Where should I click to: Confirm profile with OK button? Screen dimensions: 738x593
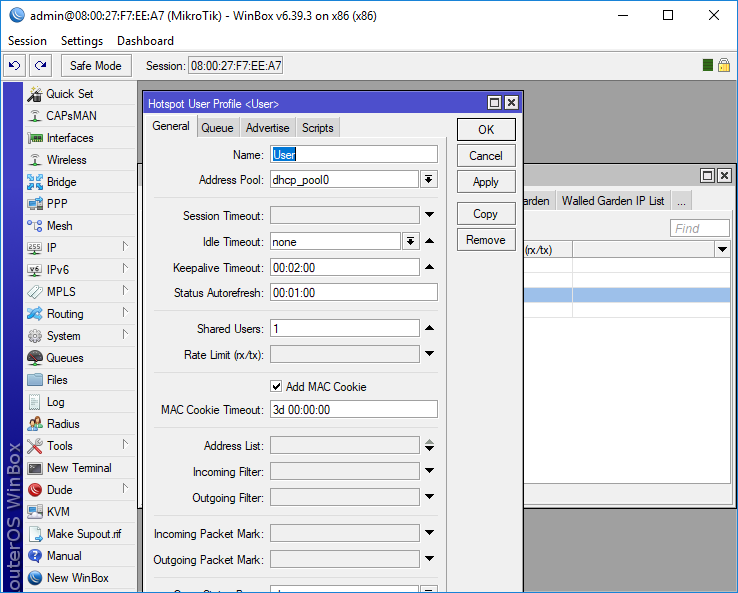[486, 129]
